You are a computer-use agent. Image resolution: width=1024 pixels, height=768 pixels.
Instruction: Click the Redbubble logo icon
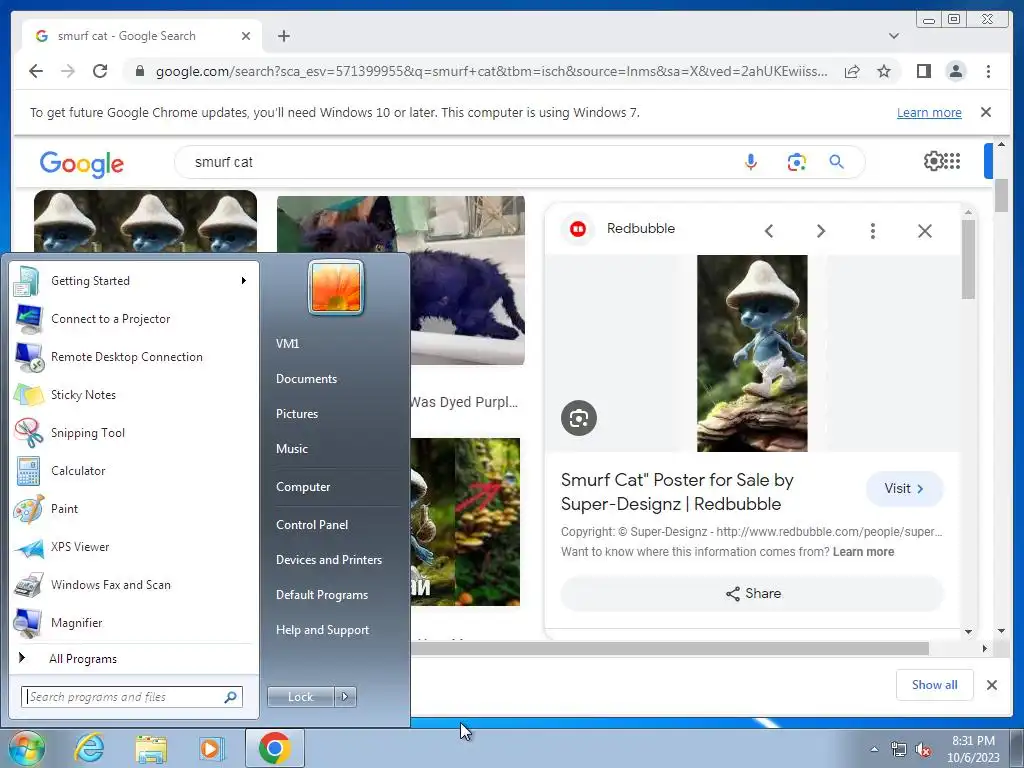(x=578, y=229)
